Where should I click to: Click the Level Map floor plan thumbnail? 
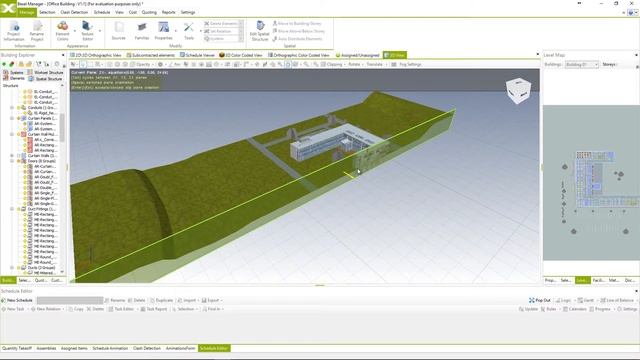pos(591,183)
